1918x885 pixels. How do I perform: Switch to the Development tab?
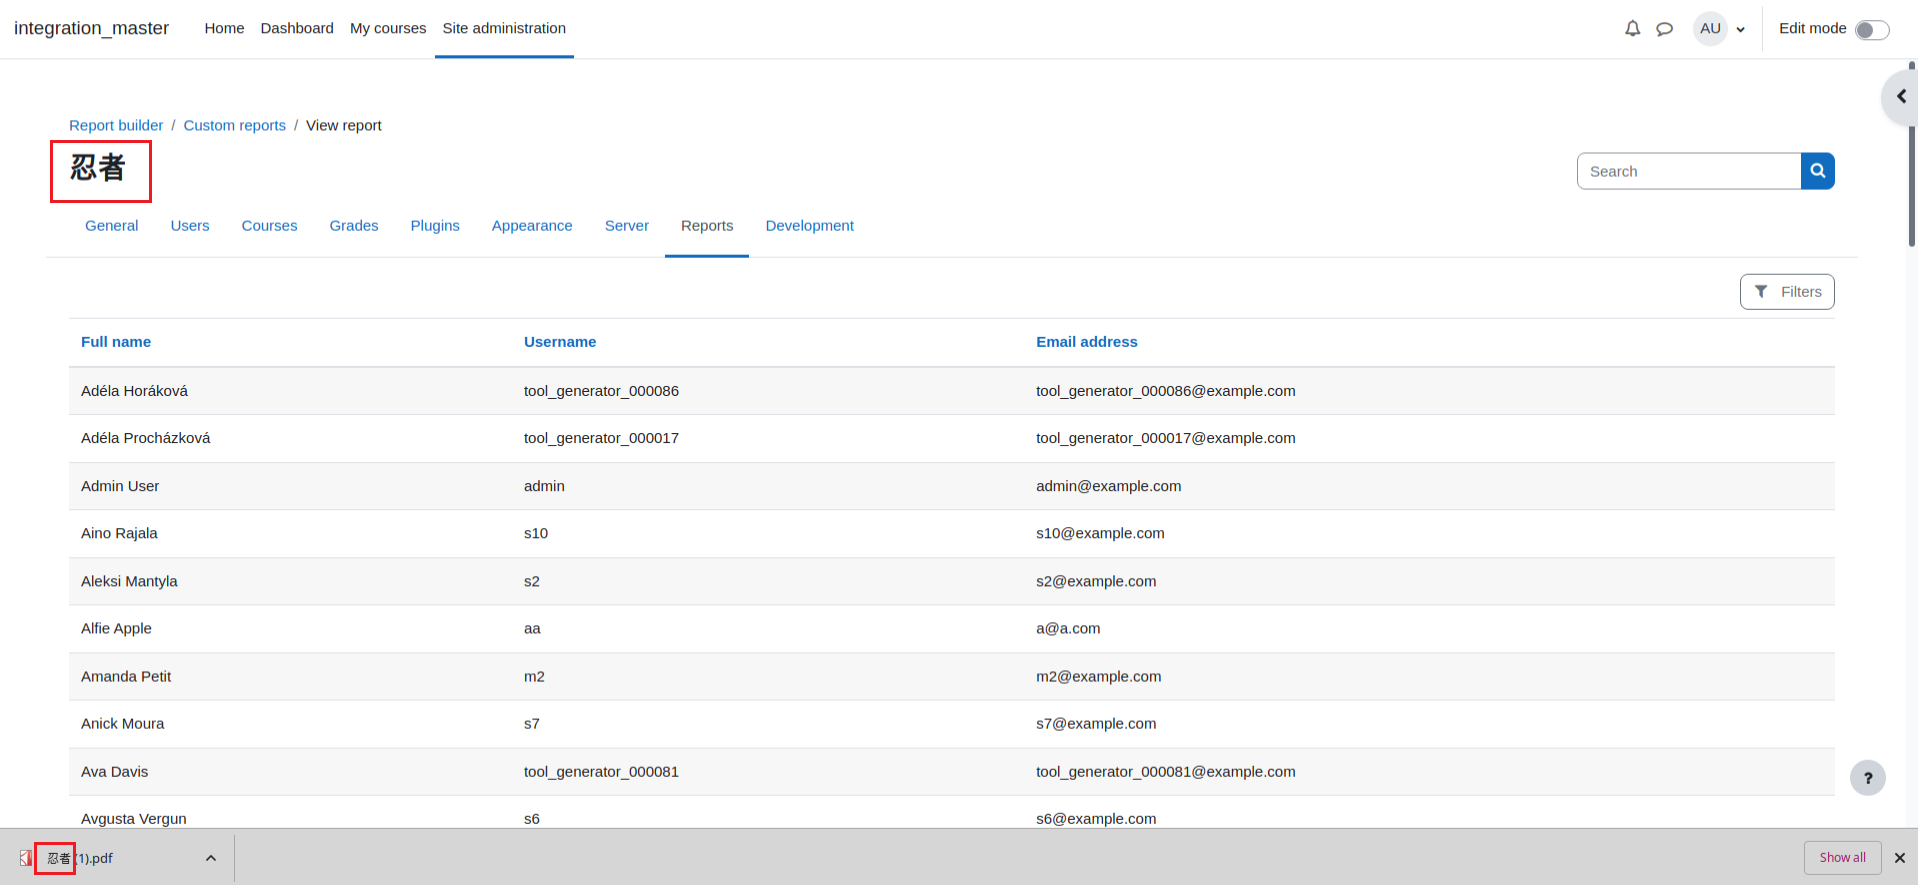tap(810, 226)
